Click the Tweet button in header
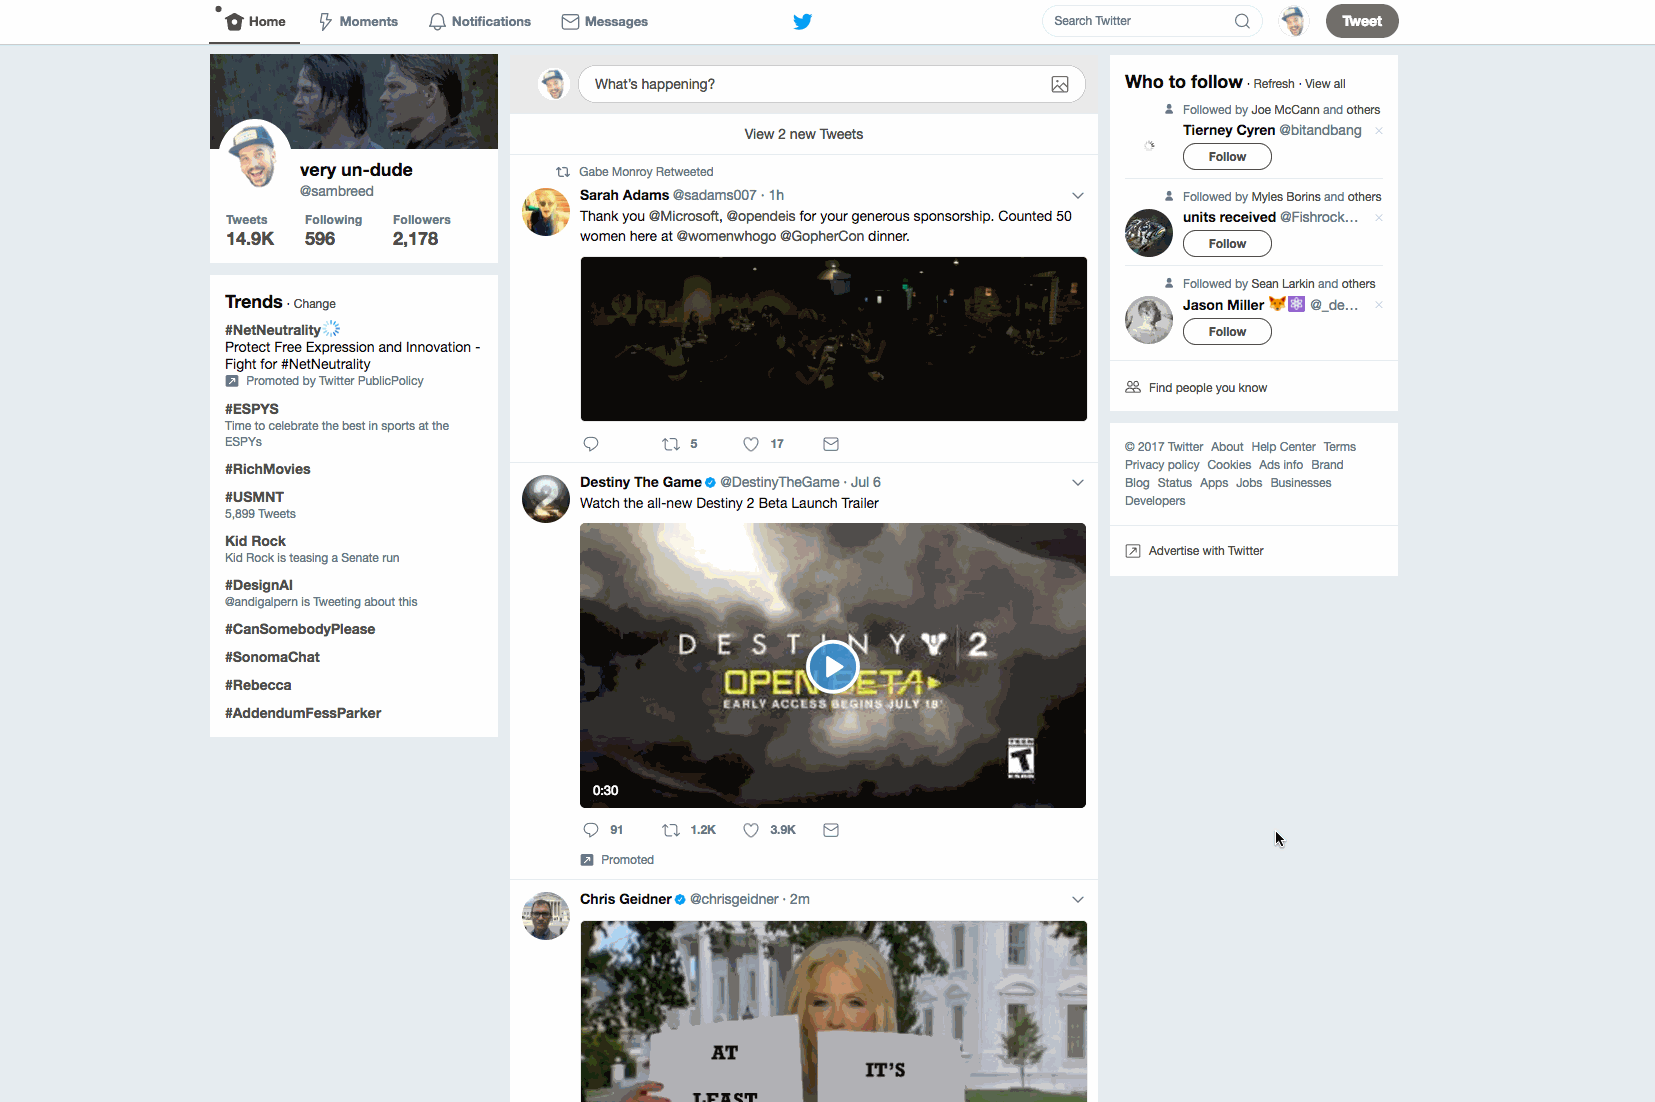The image size is (1655, 1102). [1361, 21]
